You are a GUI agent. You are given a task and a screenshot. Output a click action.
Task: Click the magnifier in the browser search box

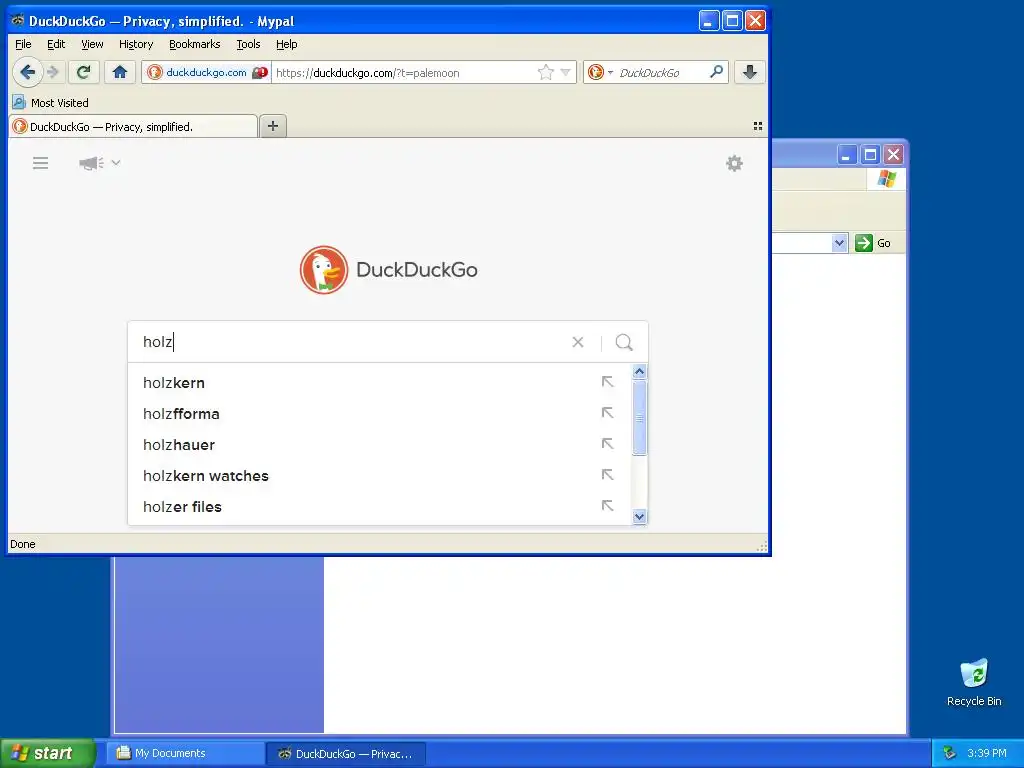point(716,72)
